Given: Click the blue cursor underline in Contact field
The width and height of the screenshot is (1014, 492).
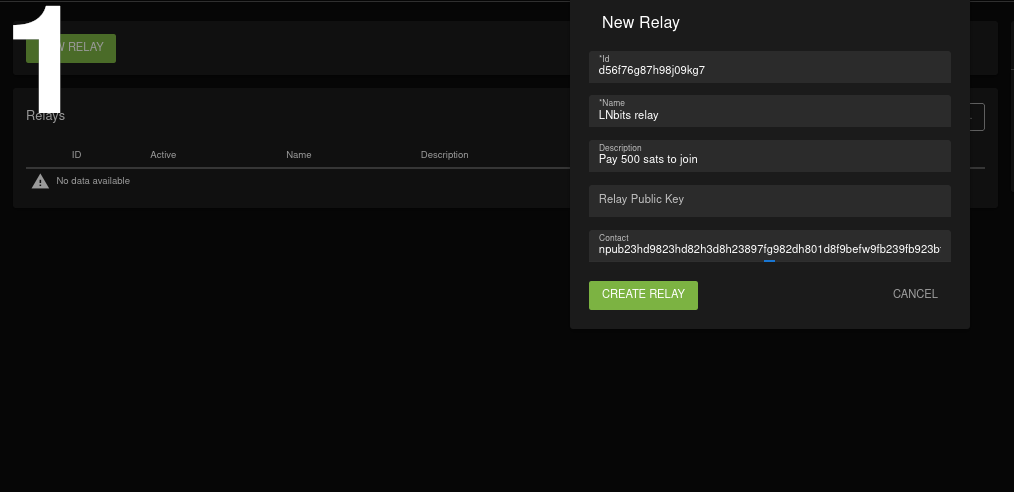Looking at the screenshot, I should tap(769, 261).
